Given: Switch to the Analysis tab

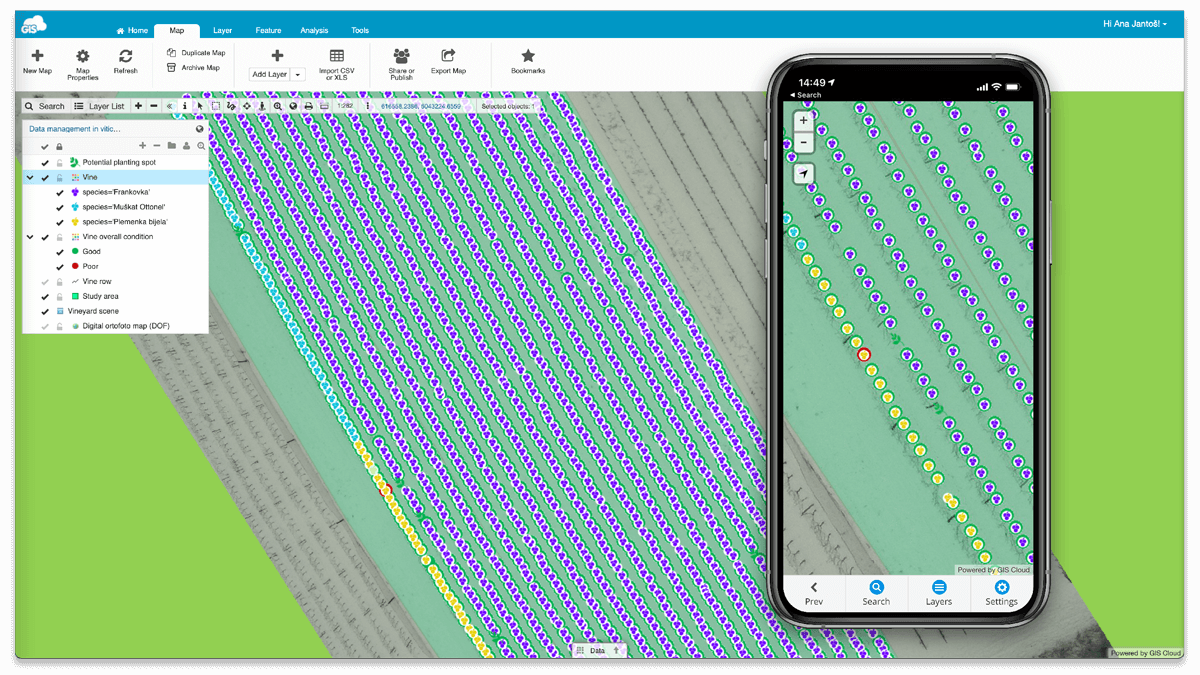Looking at the screenshot, I should click(314, 31).
